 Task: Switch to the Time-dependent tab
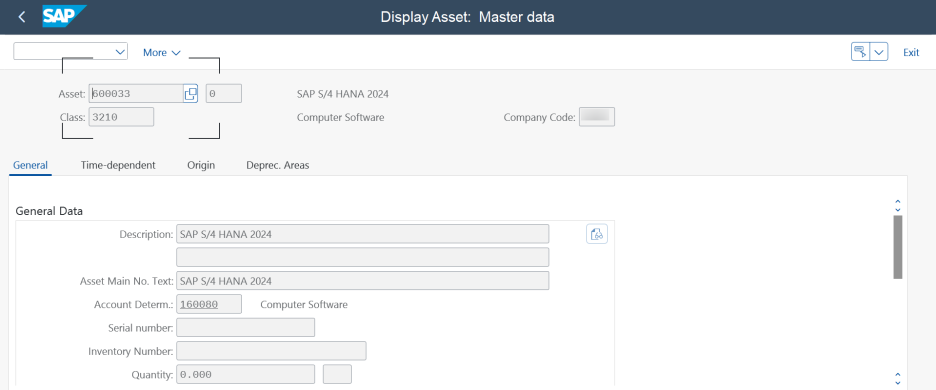coord(118,165)
